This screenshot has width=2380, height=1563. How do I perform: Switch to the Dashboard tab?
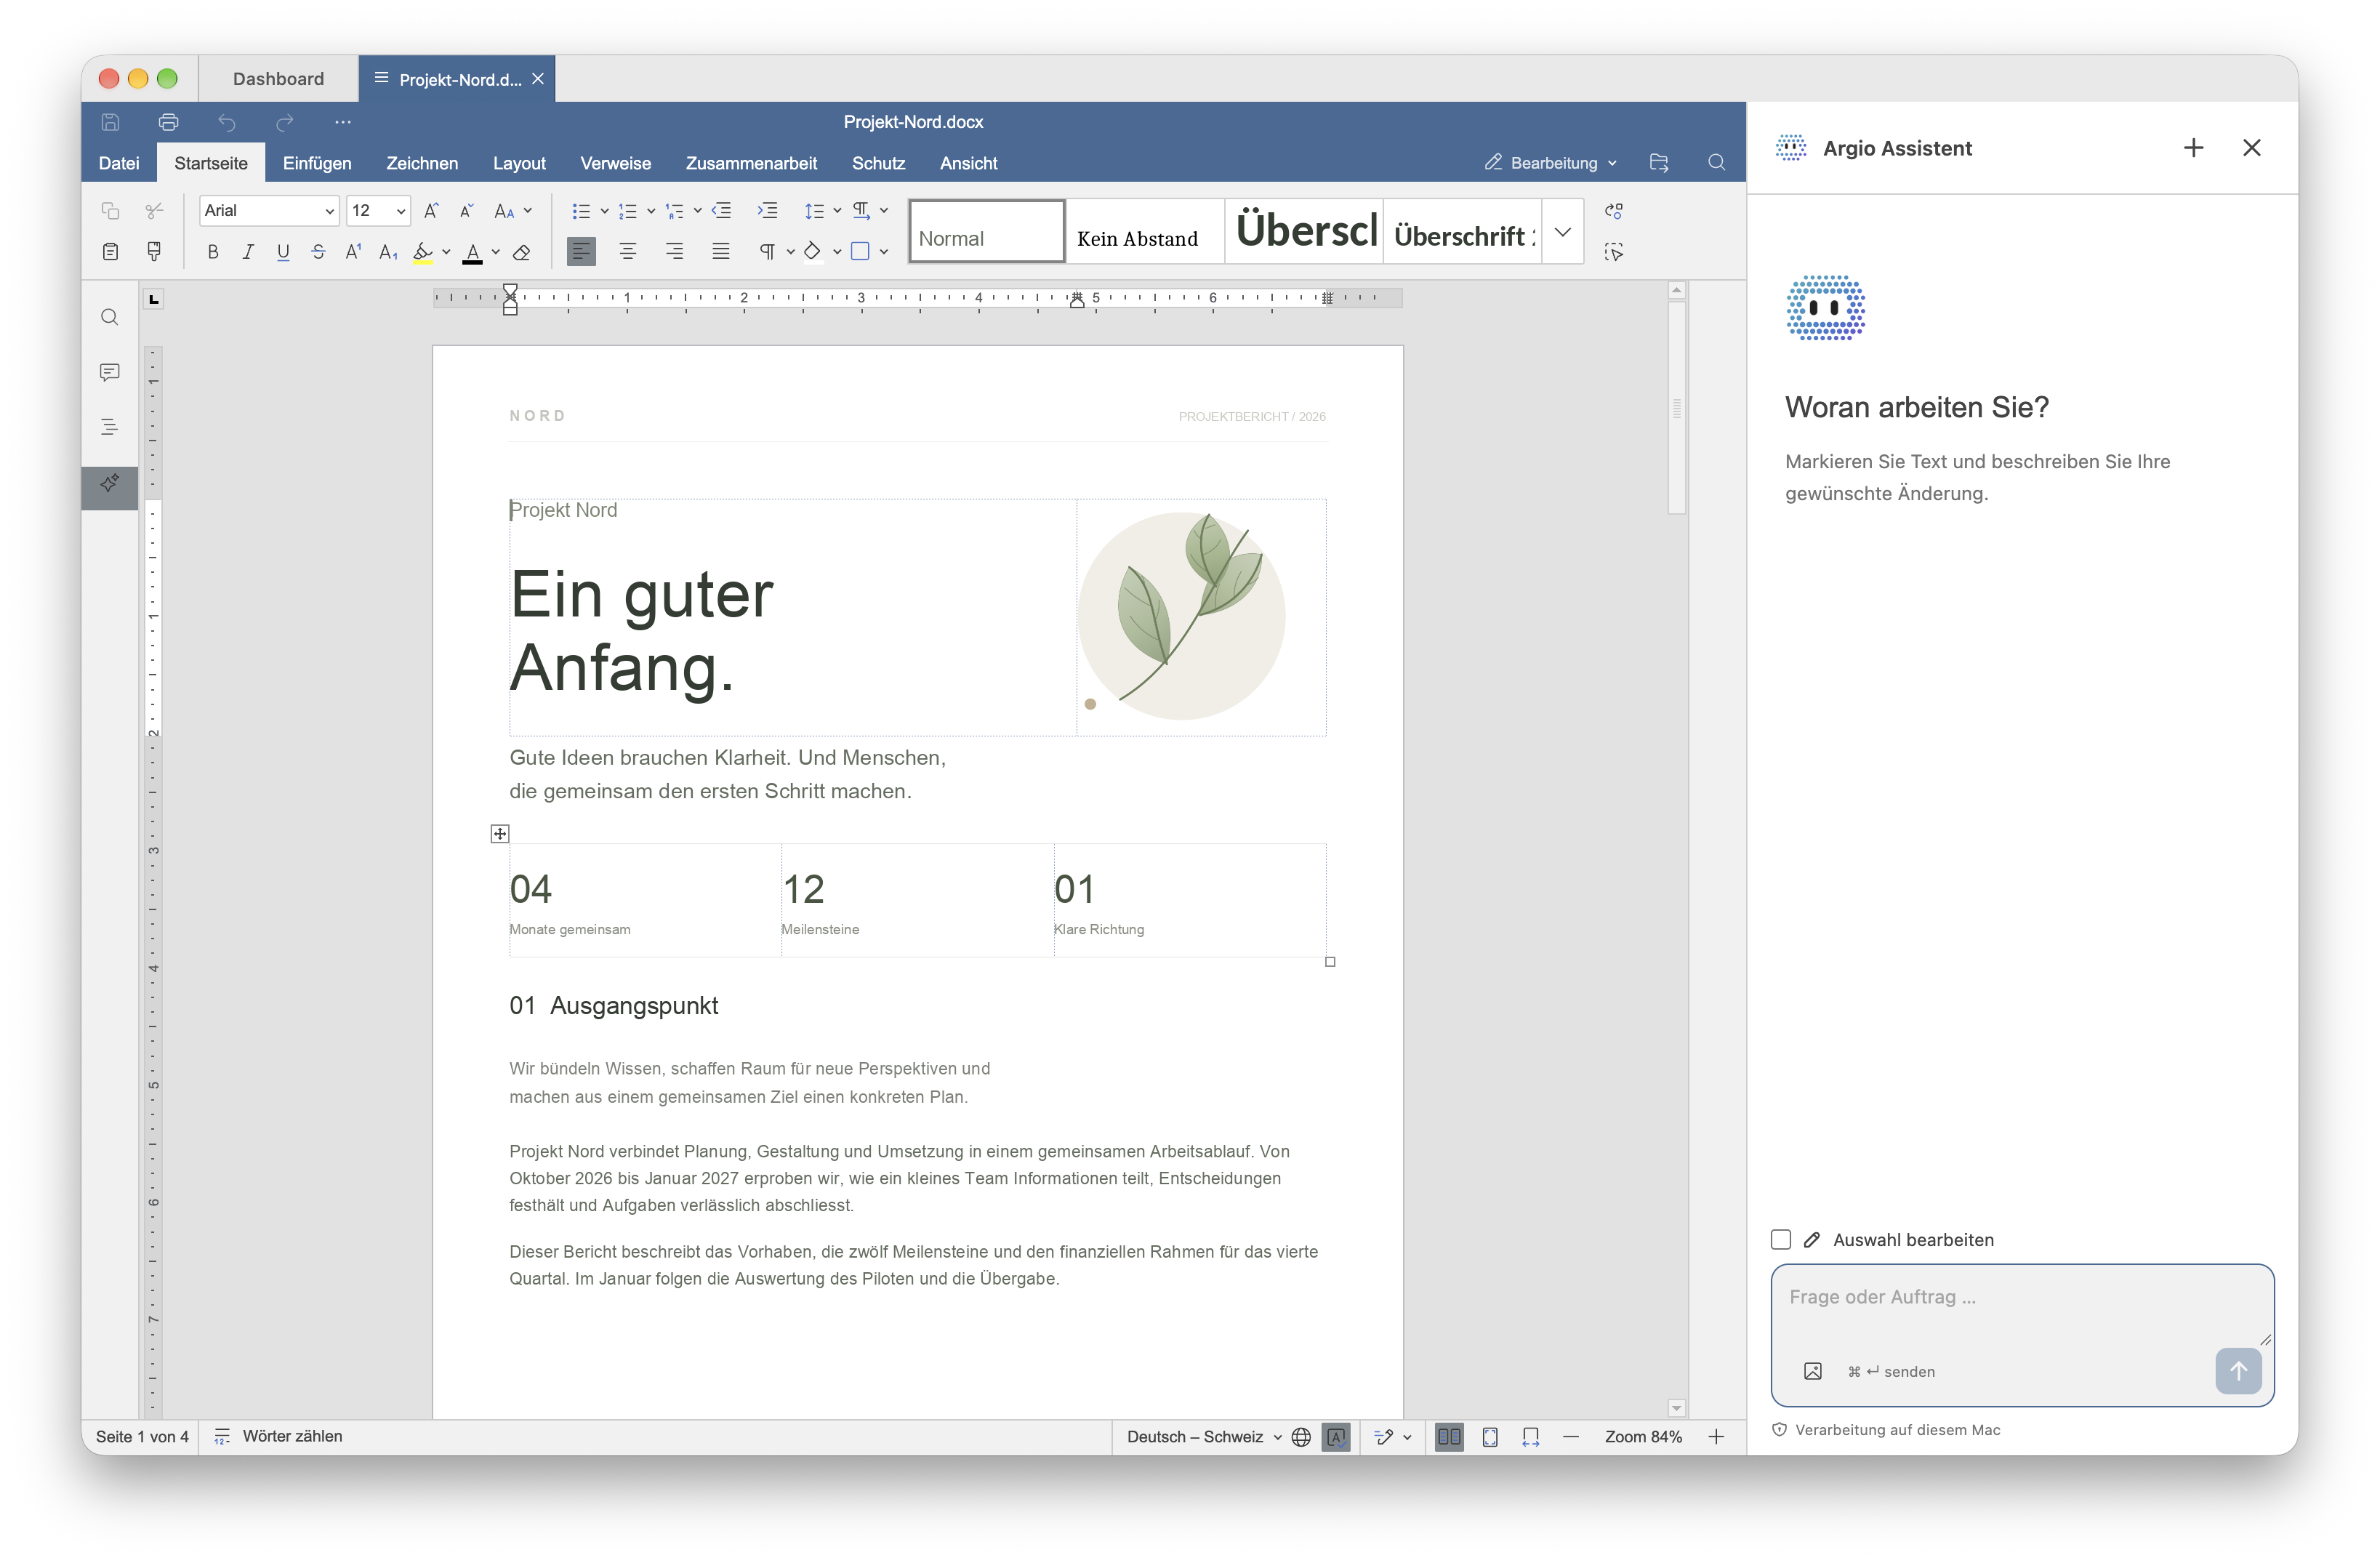coord(278,79)
